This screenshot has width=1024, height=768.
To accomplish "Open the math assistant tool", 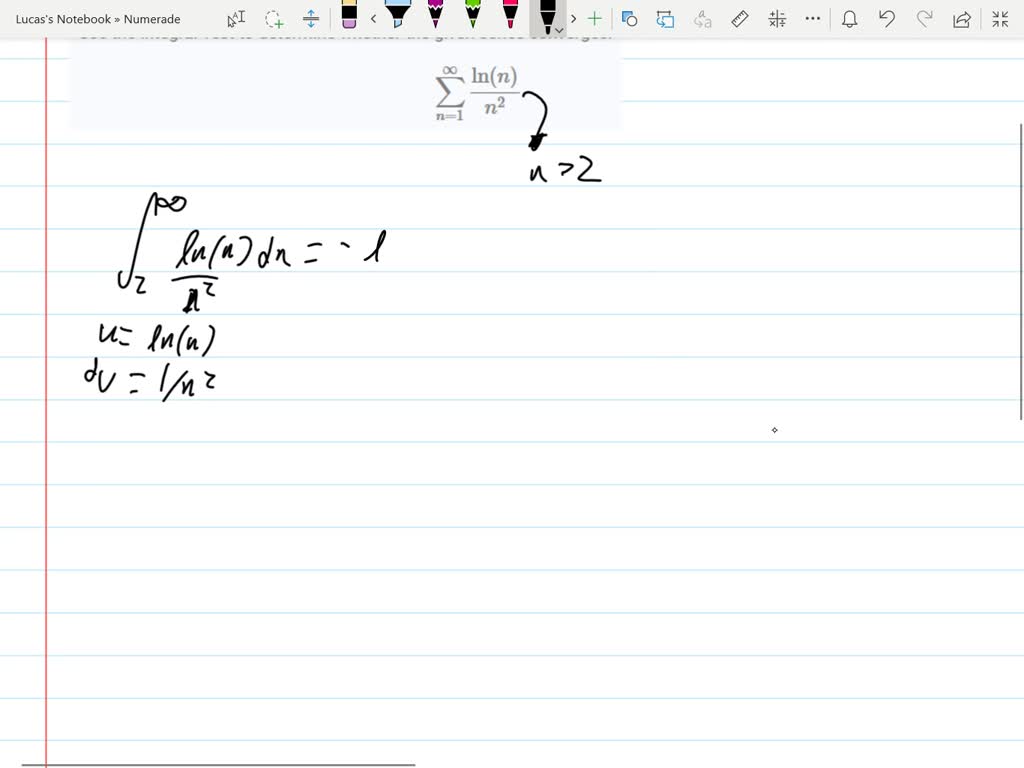I will [776, 18].
